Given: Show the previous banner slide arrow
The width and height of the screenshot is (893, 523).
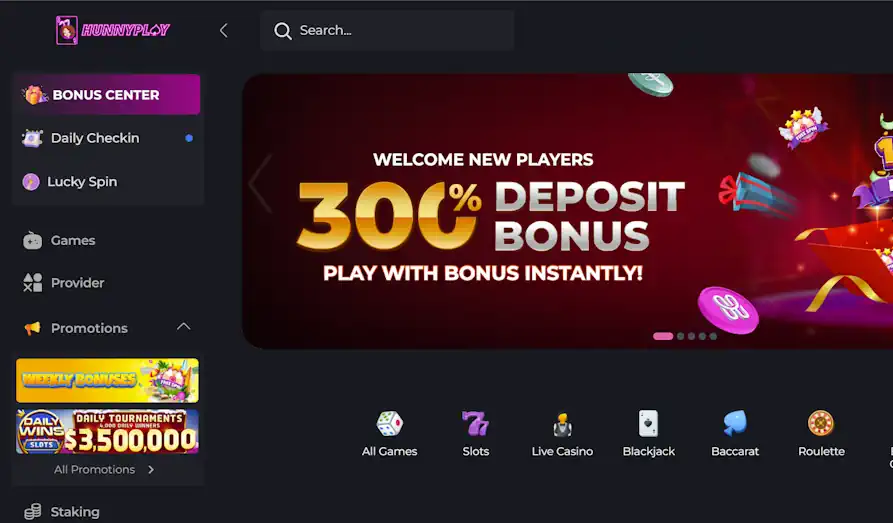Looking at the screenshot, I should [x=260, y=183].
